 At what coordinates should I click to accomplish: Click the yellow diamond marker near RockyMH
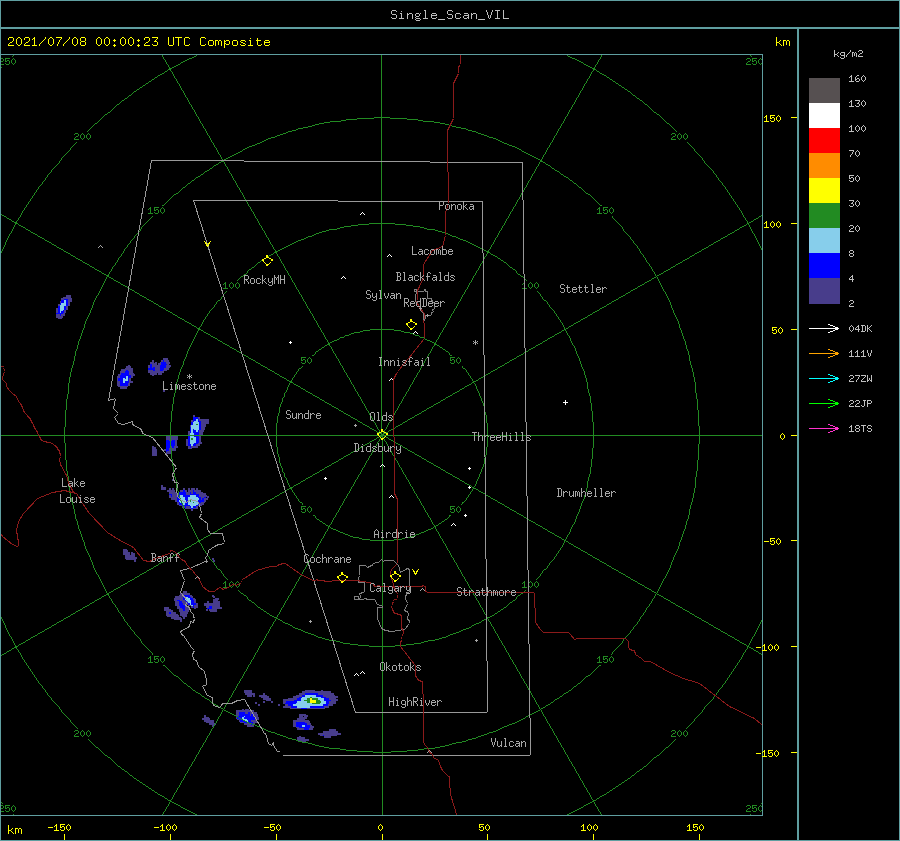tap(267, 261)
